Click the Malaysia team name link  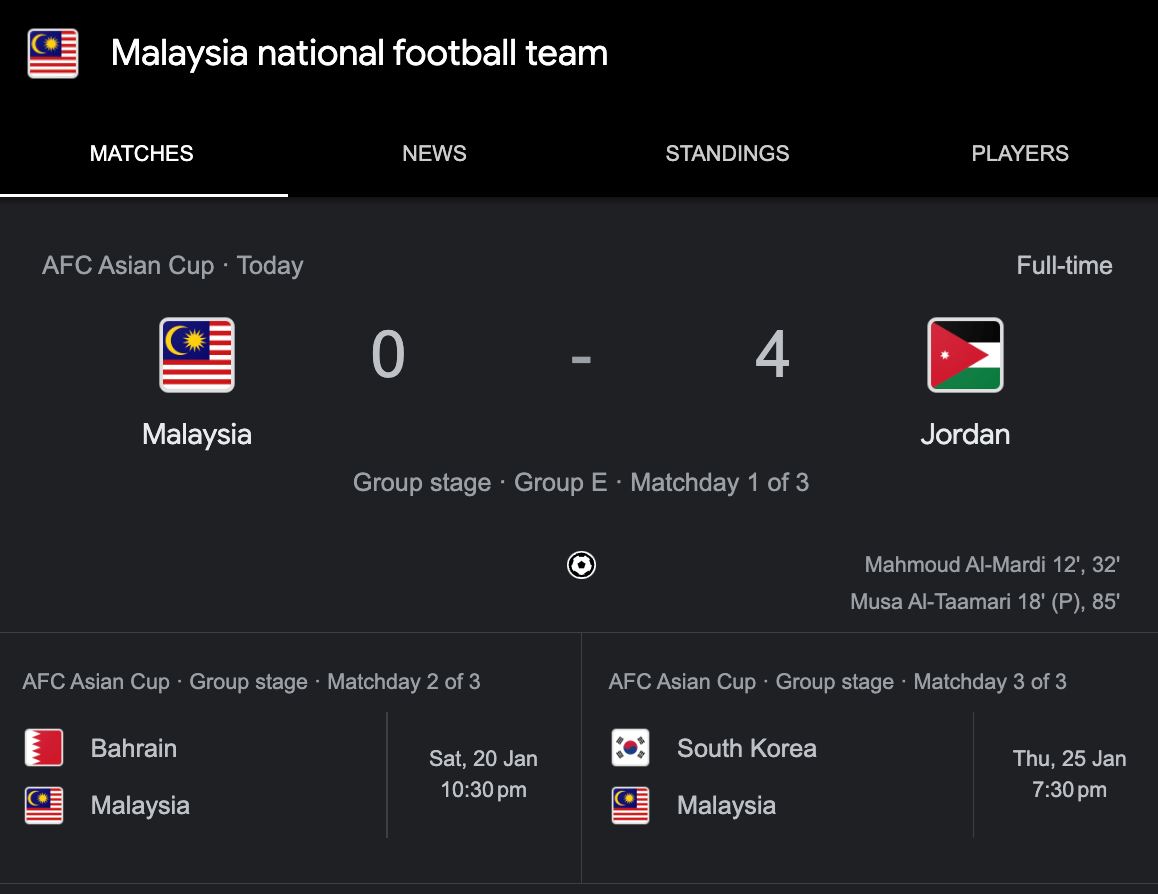[196, 434]
